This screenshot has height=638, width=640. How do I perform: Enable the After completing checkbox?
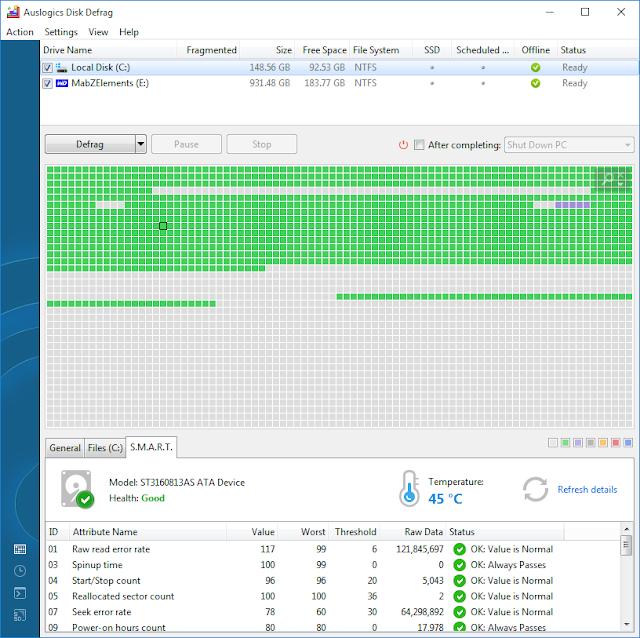tap(419, 145)
